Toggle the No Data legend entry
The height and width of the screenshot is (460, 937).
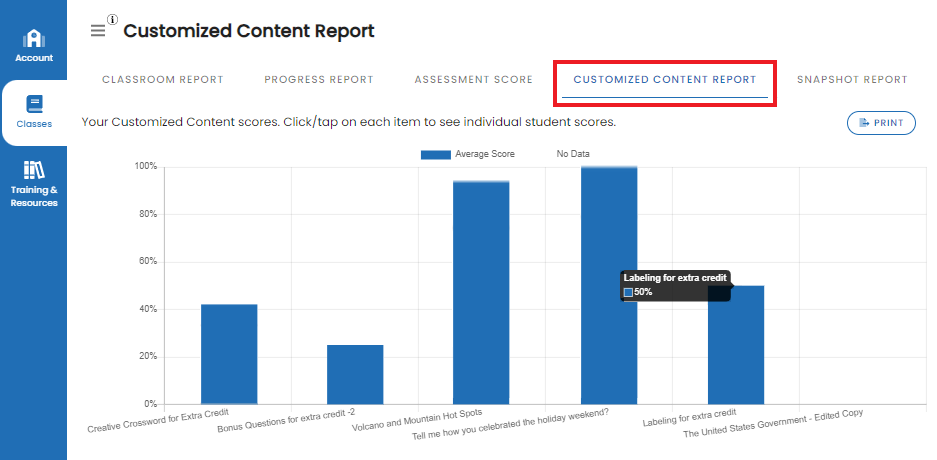(573, 154)
